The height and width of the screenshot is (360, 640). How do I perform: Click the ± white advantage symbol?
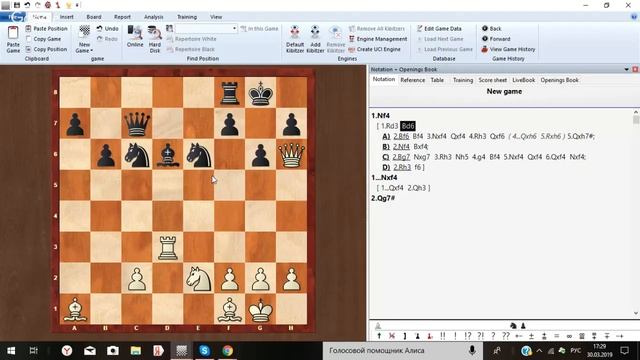(531, 336)
